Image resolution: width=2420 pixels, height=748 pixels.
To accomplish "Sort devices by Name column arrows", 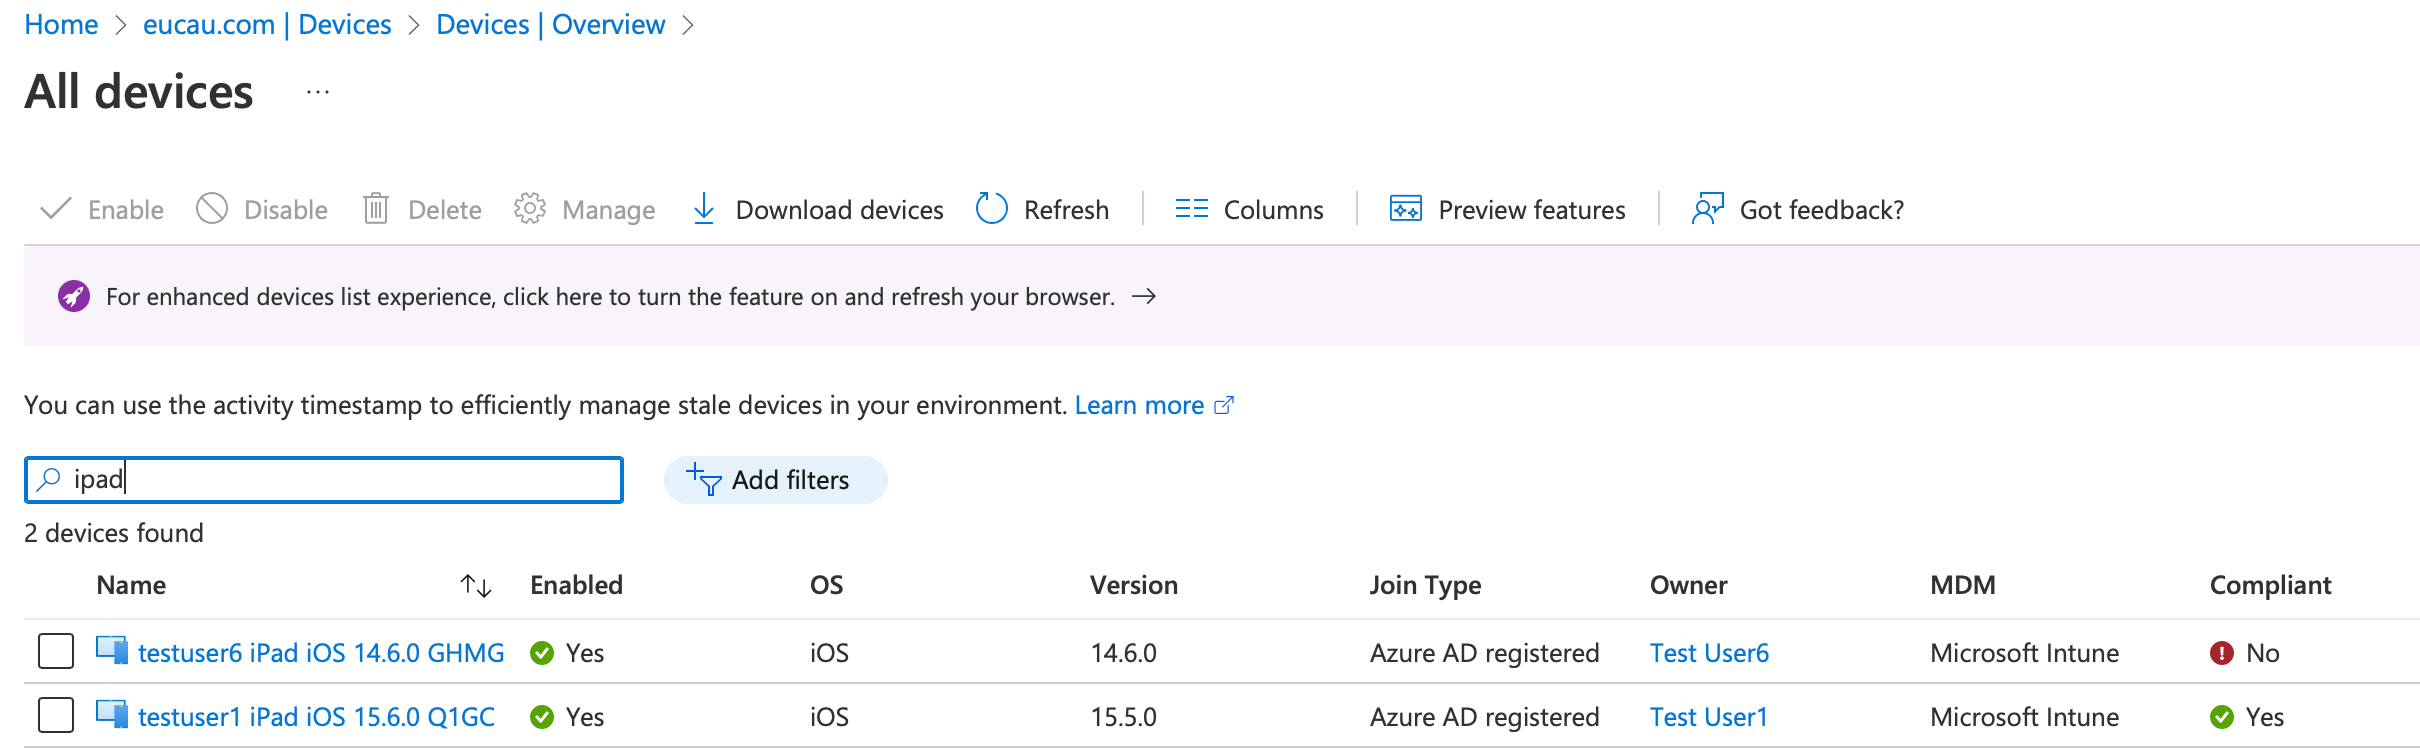I will coord(476,586).
